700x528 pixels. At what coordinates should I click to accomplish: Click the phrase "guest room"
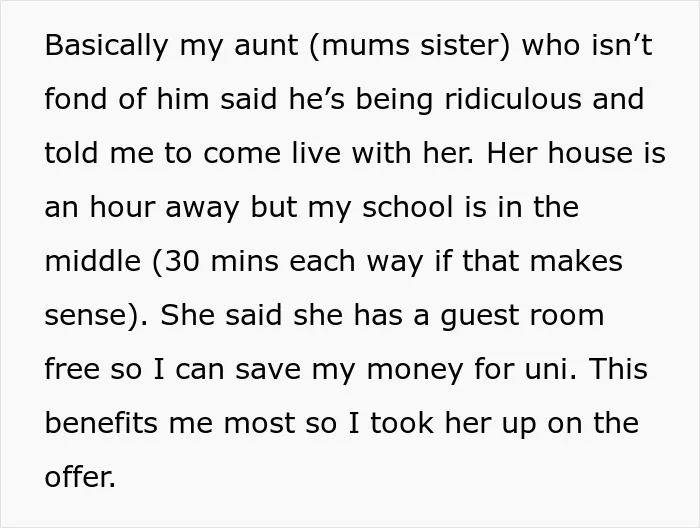pyautogui.click(x=522, y=316)
